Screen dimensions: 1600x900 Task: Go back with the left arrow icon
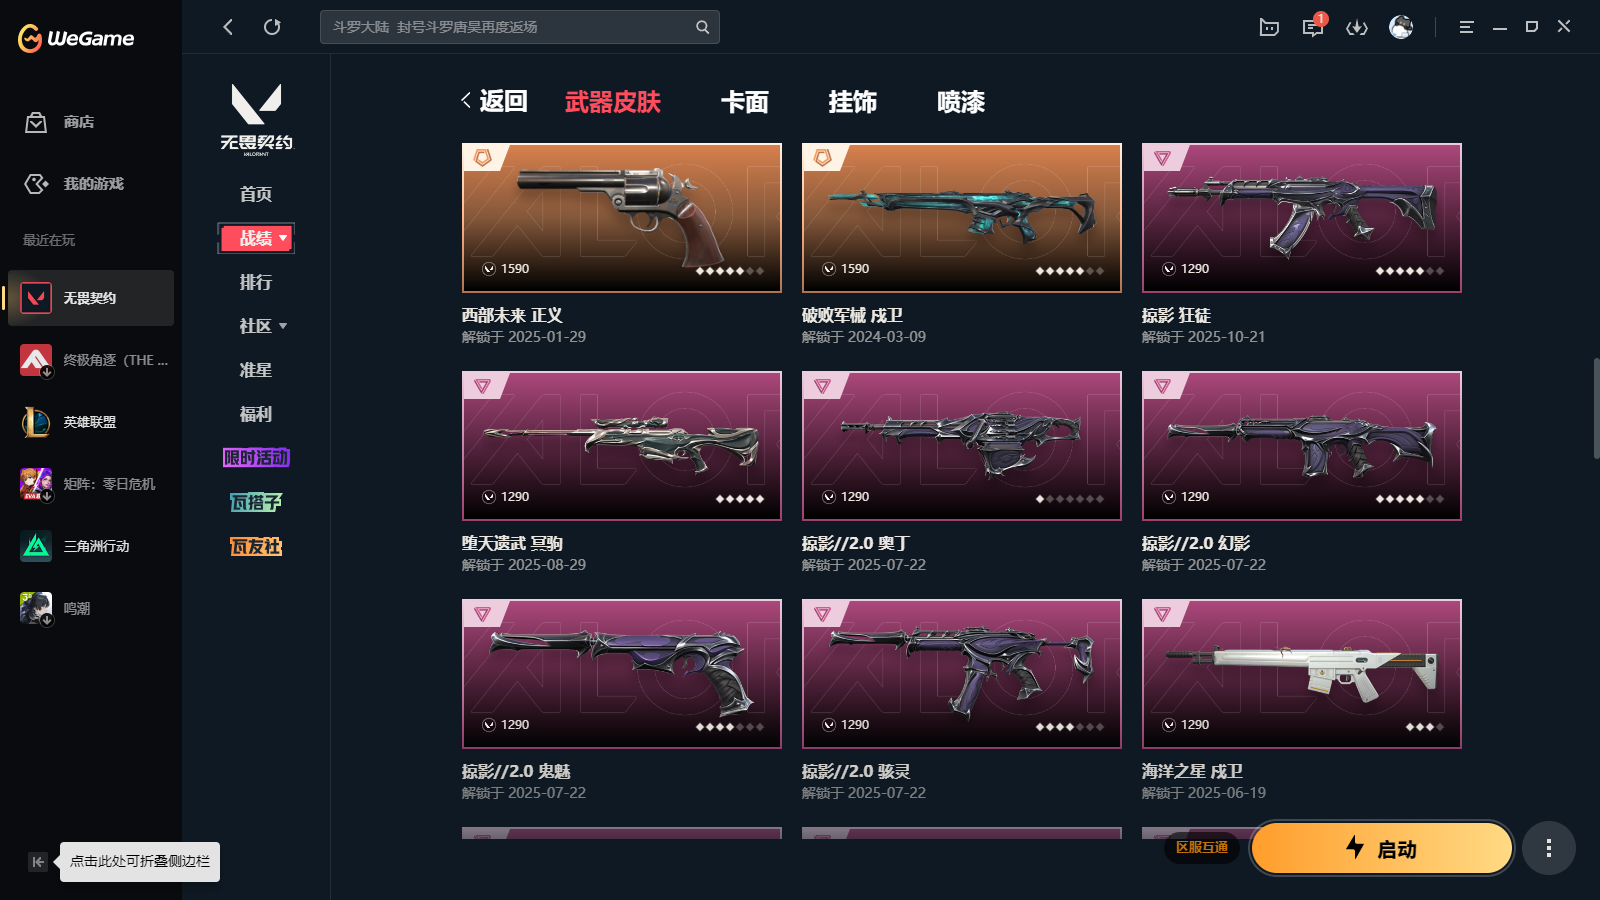[x=228, y=27]
